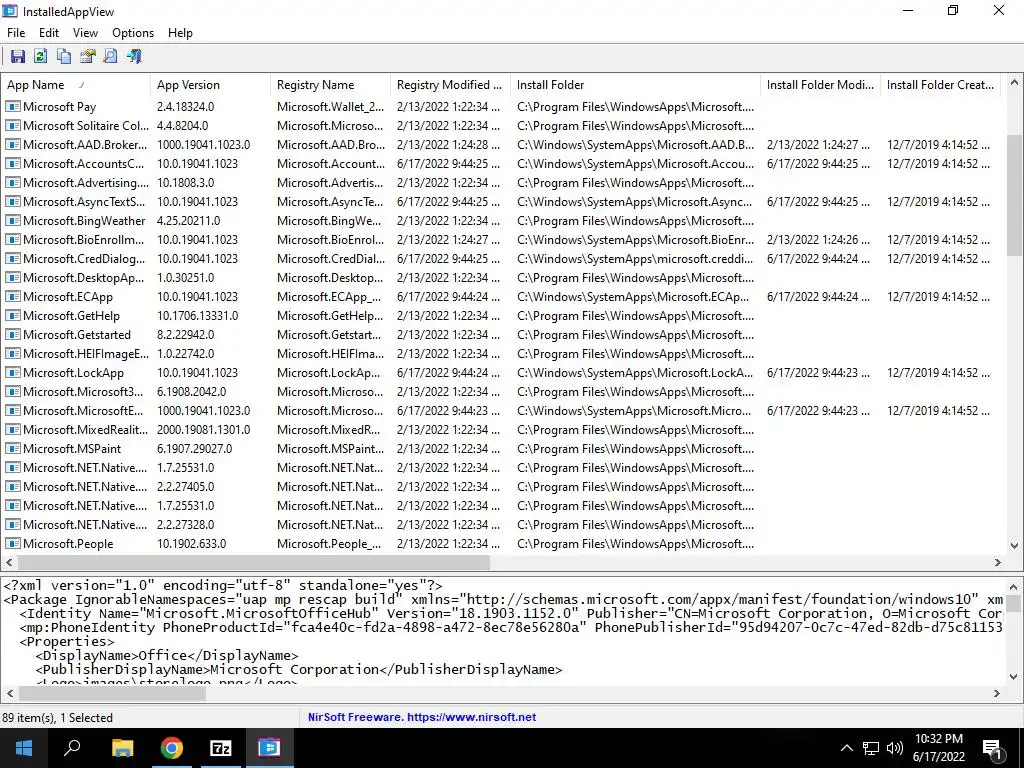This screenshot has width=1024, height=768.
Task: Sort by Registry Modified column header
Action: (451, 85)
